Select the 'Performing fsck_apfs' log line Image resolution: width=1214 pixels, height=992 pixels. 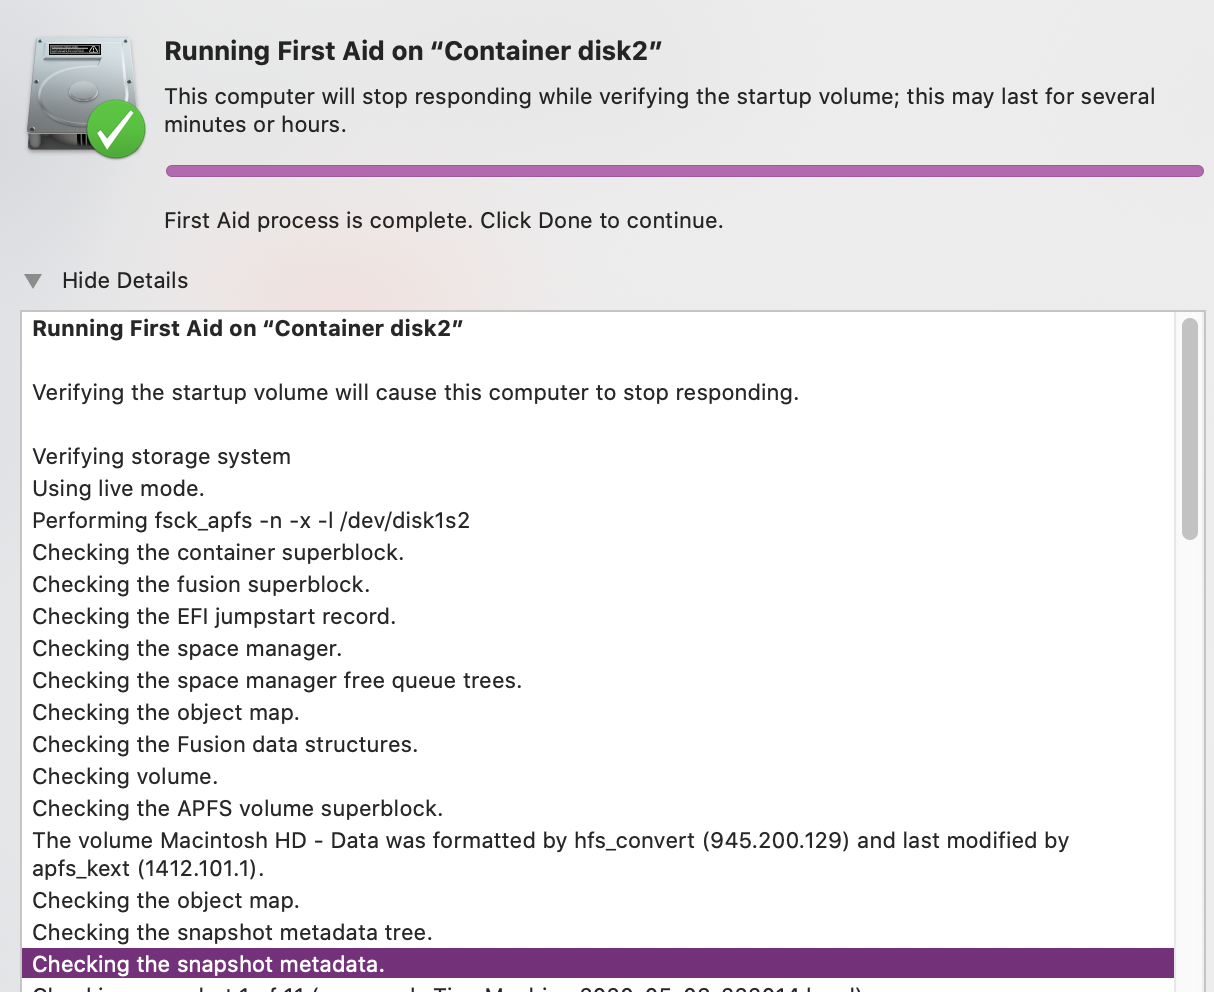click(x=251, y=521)
